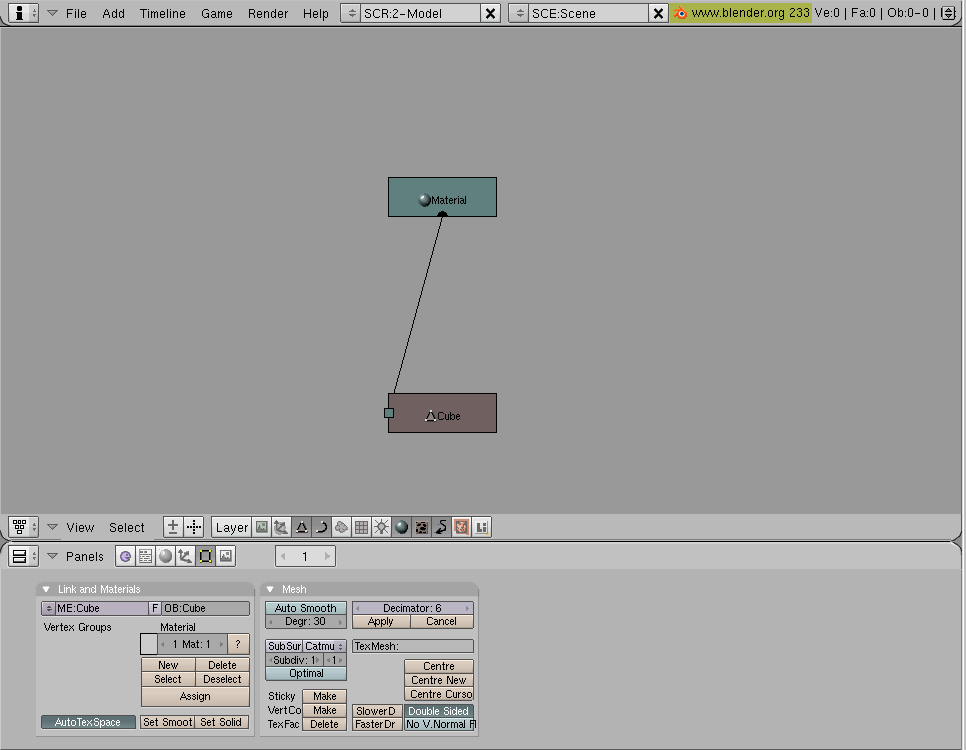Screen dimensions: 966x750
Task: Toggle lattice grid datablock display
Action: [x=361, y=527]
